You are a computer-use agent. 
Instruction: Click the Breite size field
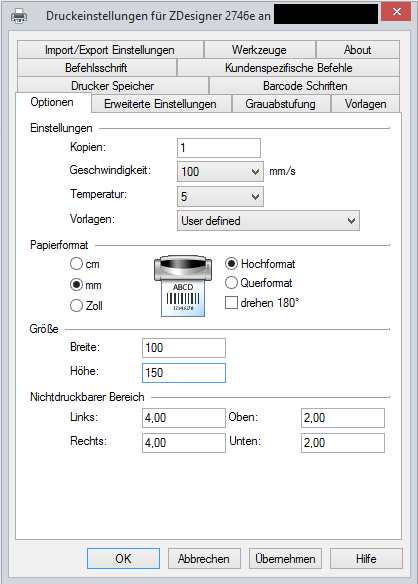click(184, 348)
